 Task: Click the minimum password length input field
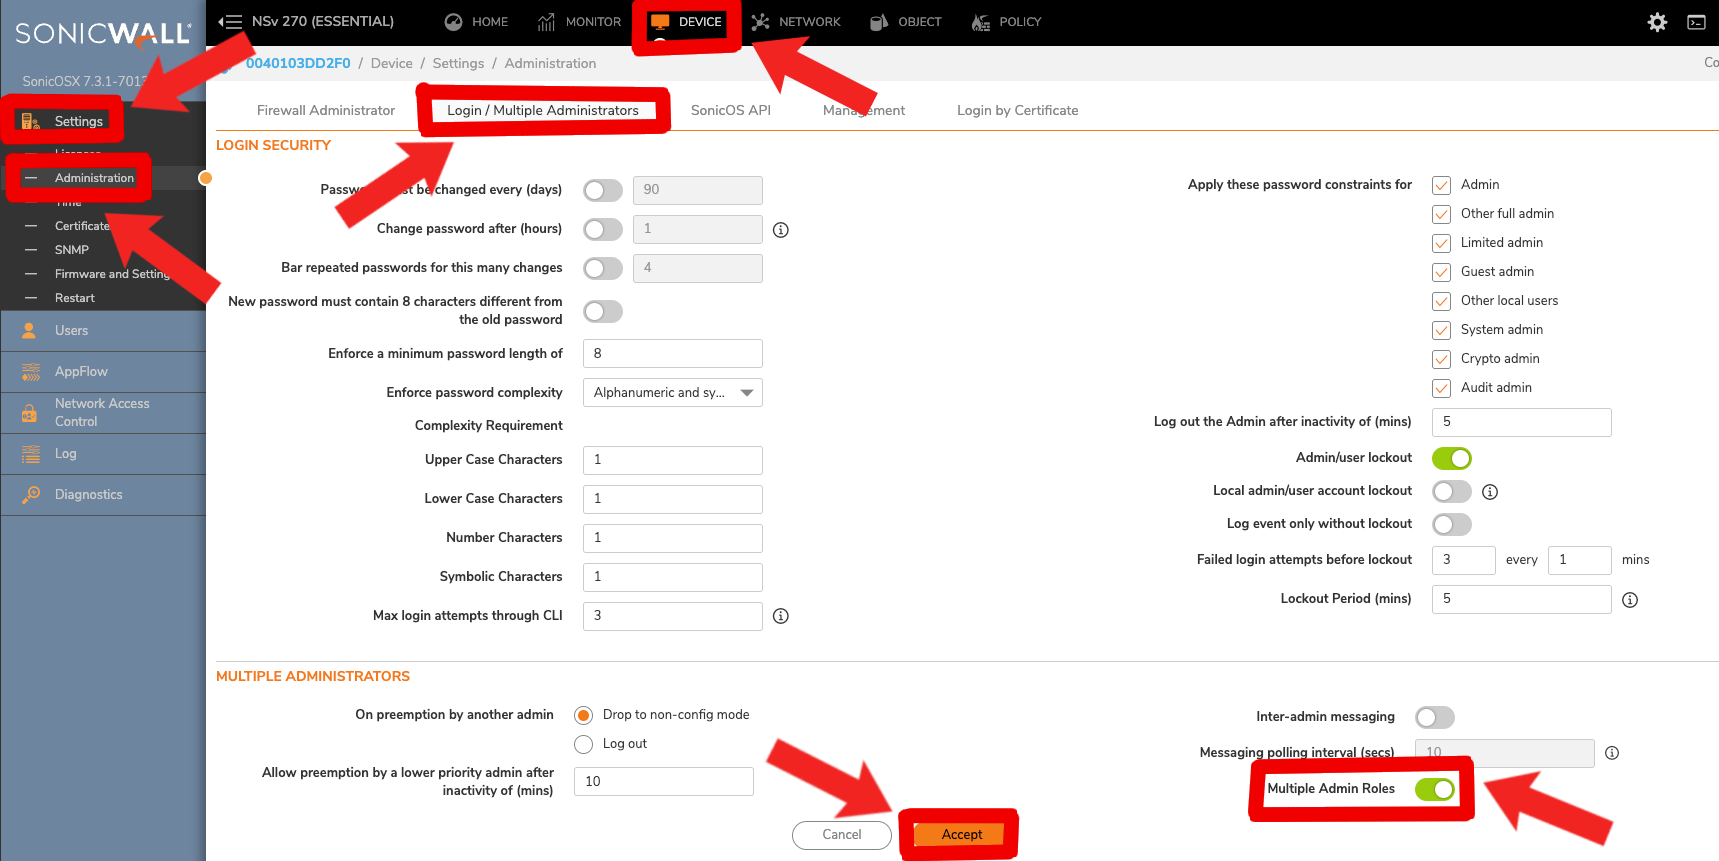pos(672,354)
